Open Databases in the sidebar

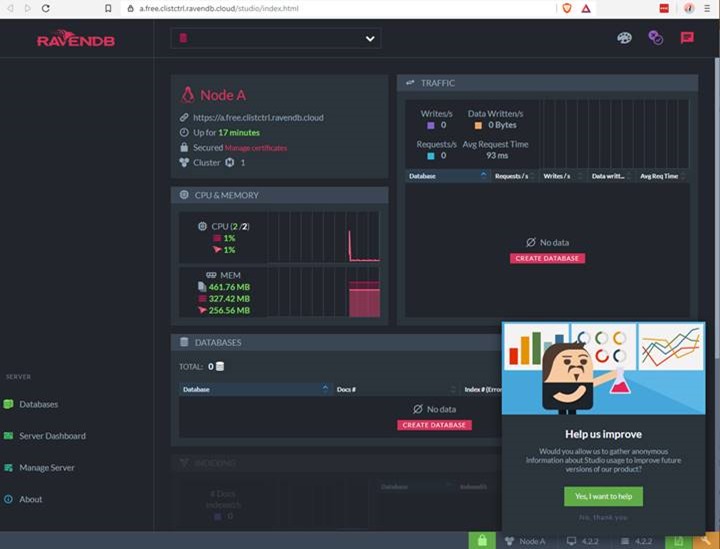(x=39, y=404)
